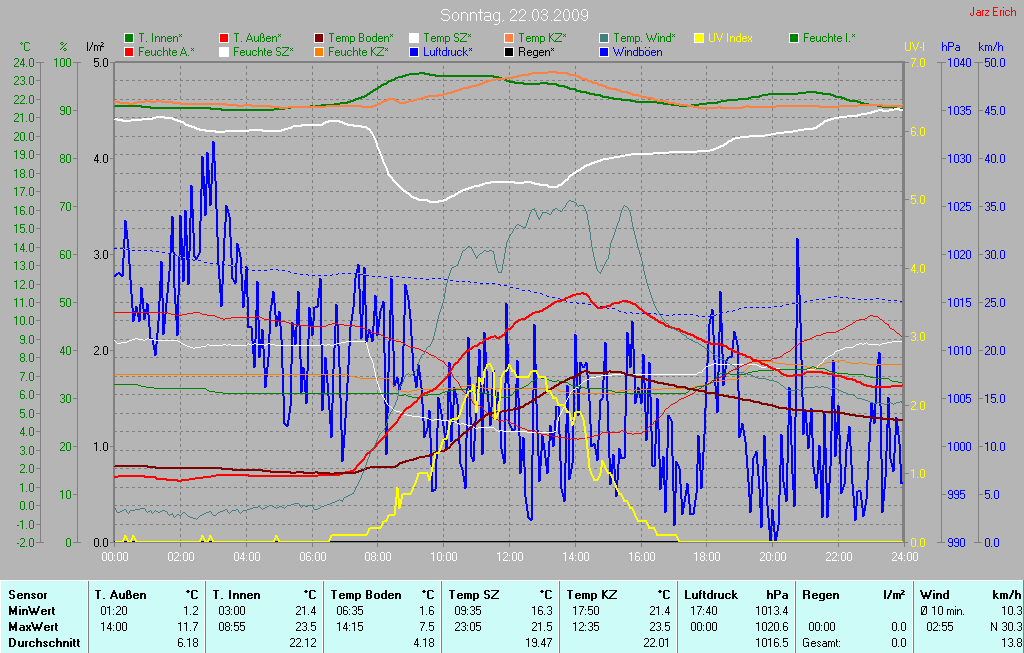Click the yellow UV Index legend swatch
1024x653 pixels.
(699, 39)
